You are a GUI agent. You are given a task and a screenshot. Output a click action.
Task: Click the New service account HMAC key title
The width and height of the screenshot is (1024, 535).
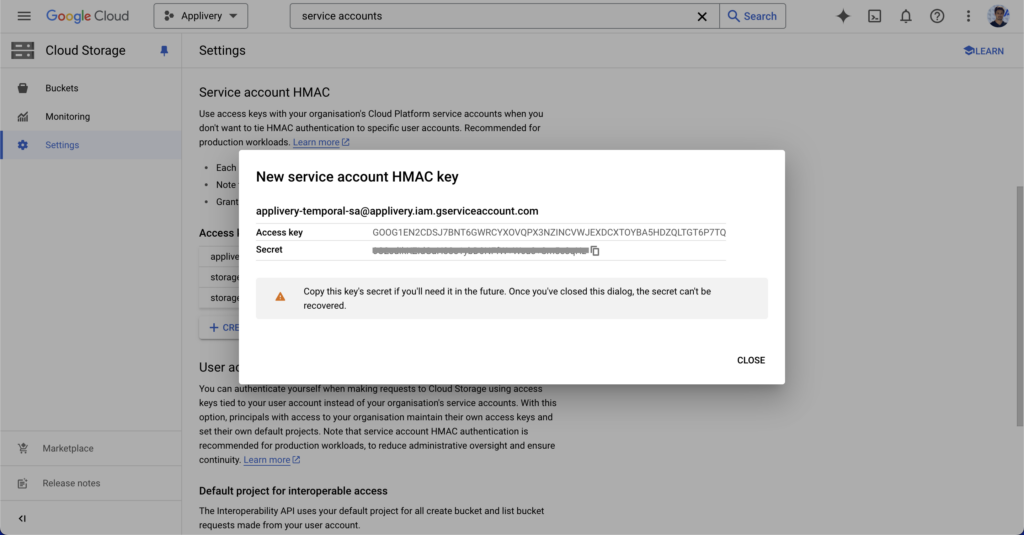[357, 176]
